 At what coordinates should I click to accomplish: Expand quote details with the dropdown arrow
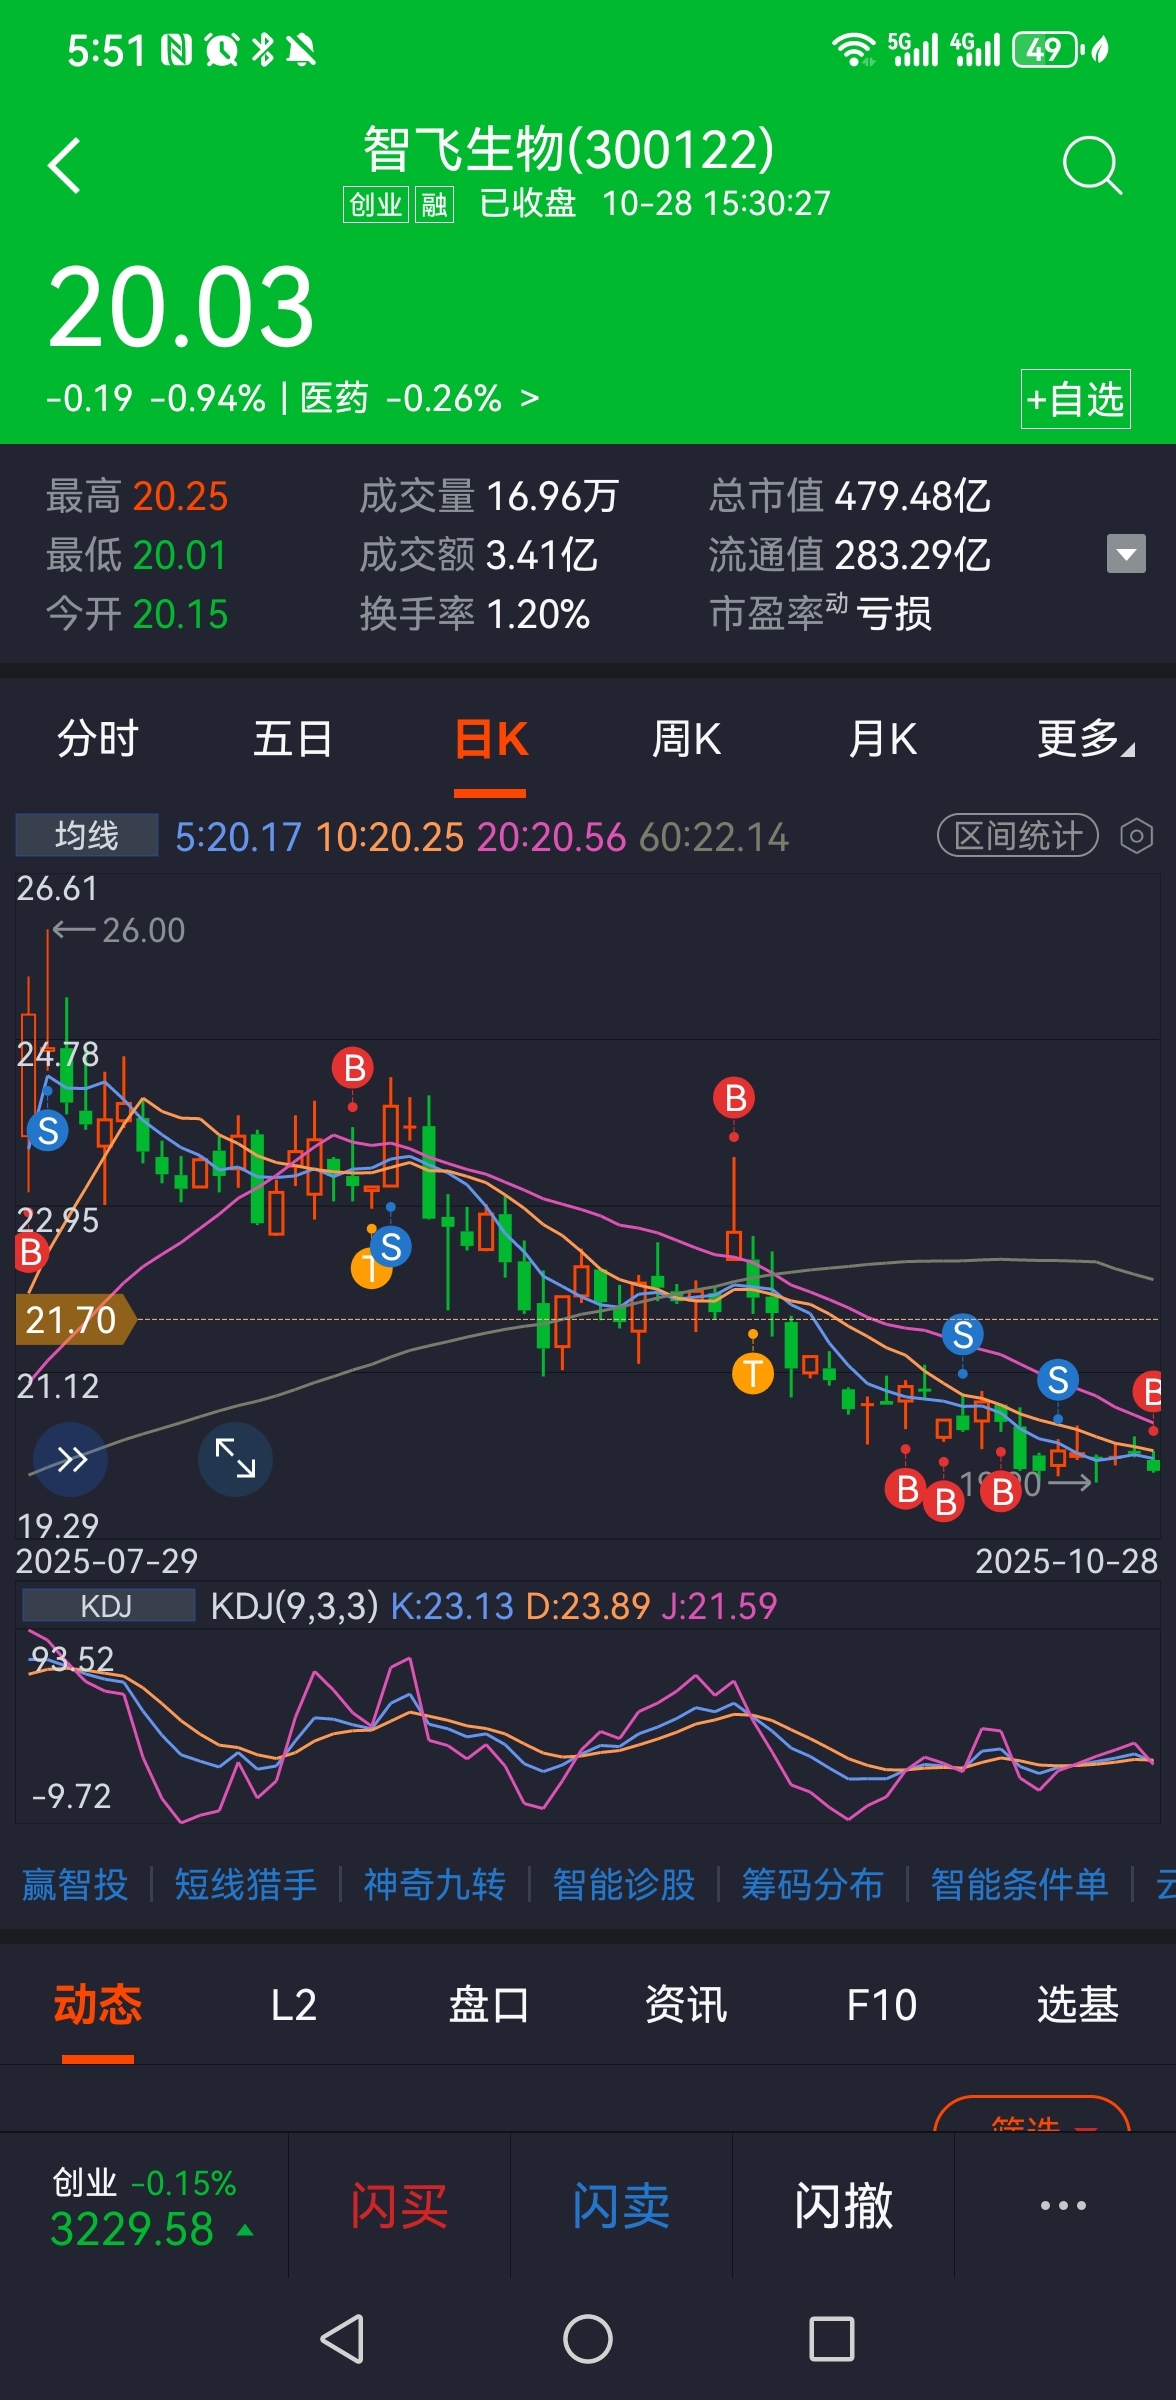[1126, 554]
